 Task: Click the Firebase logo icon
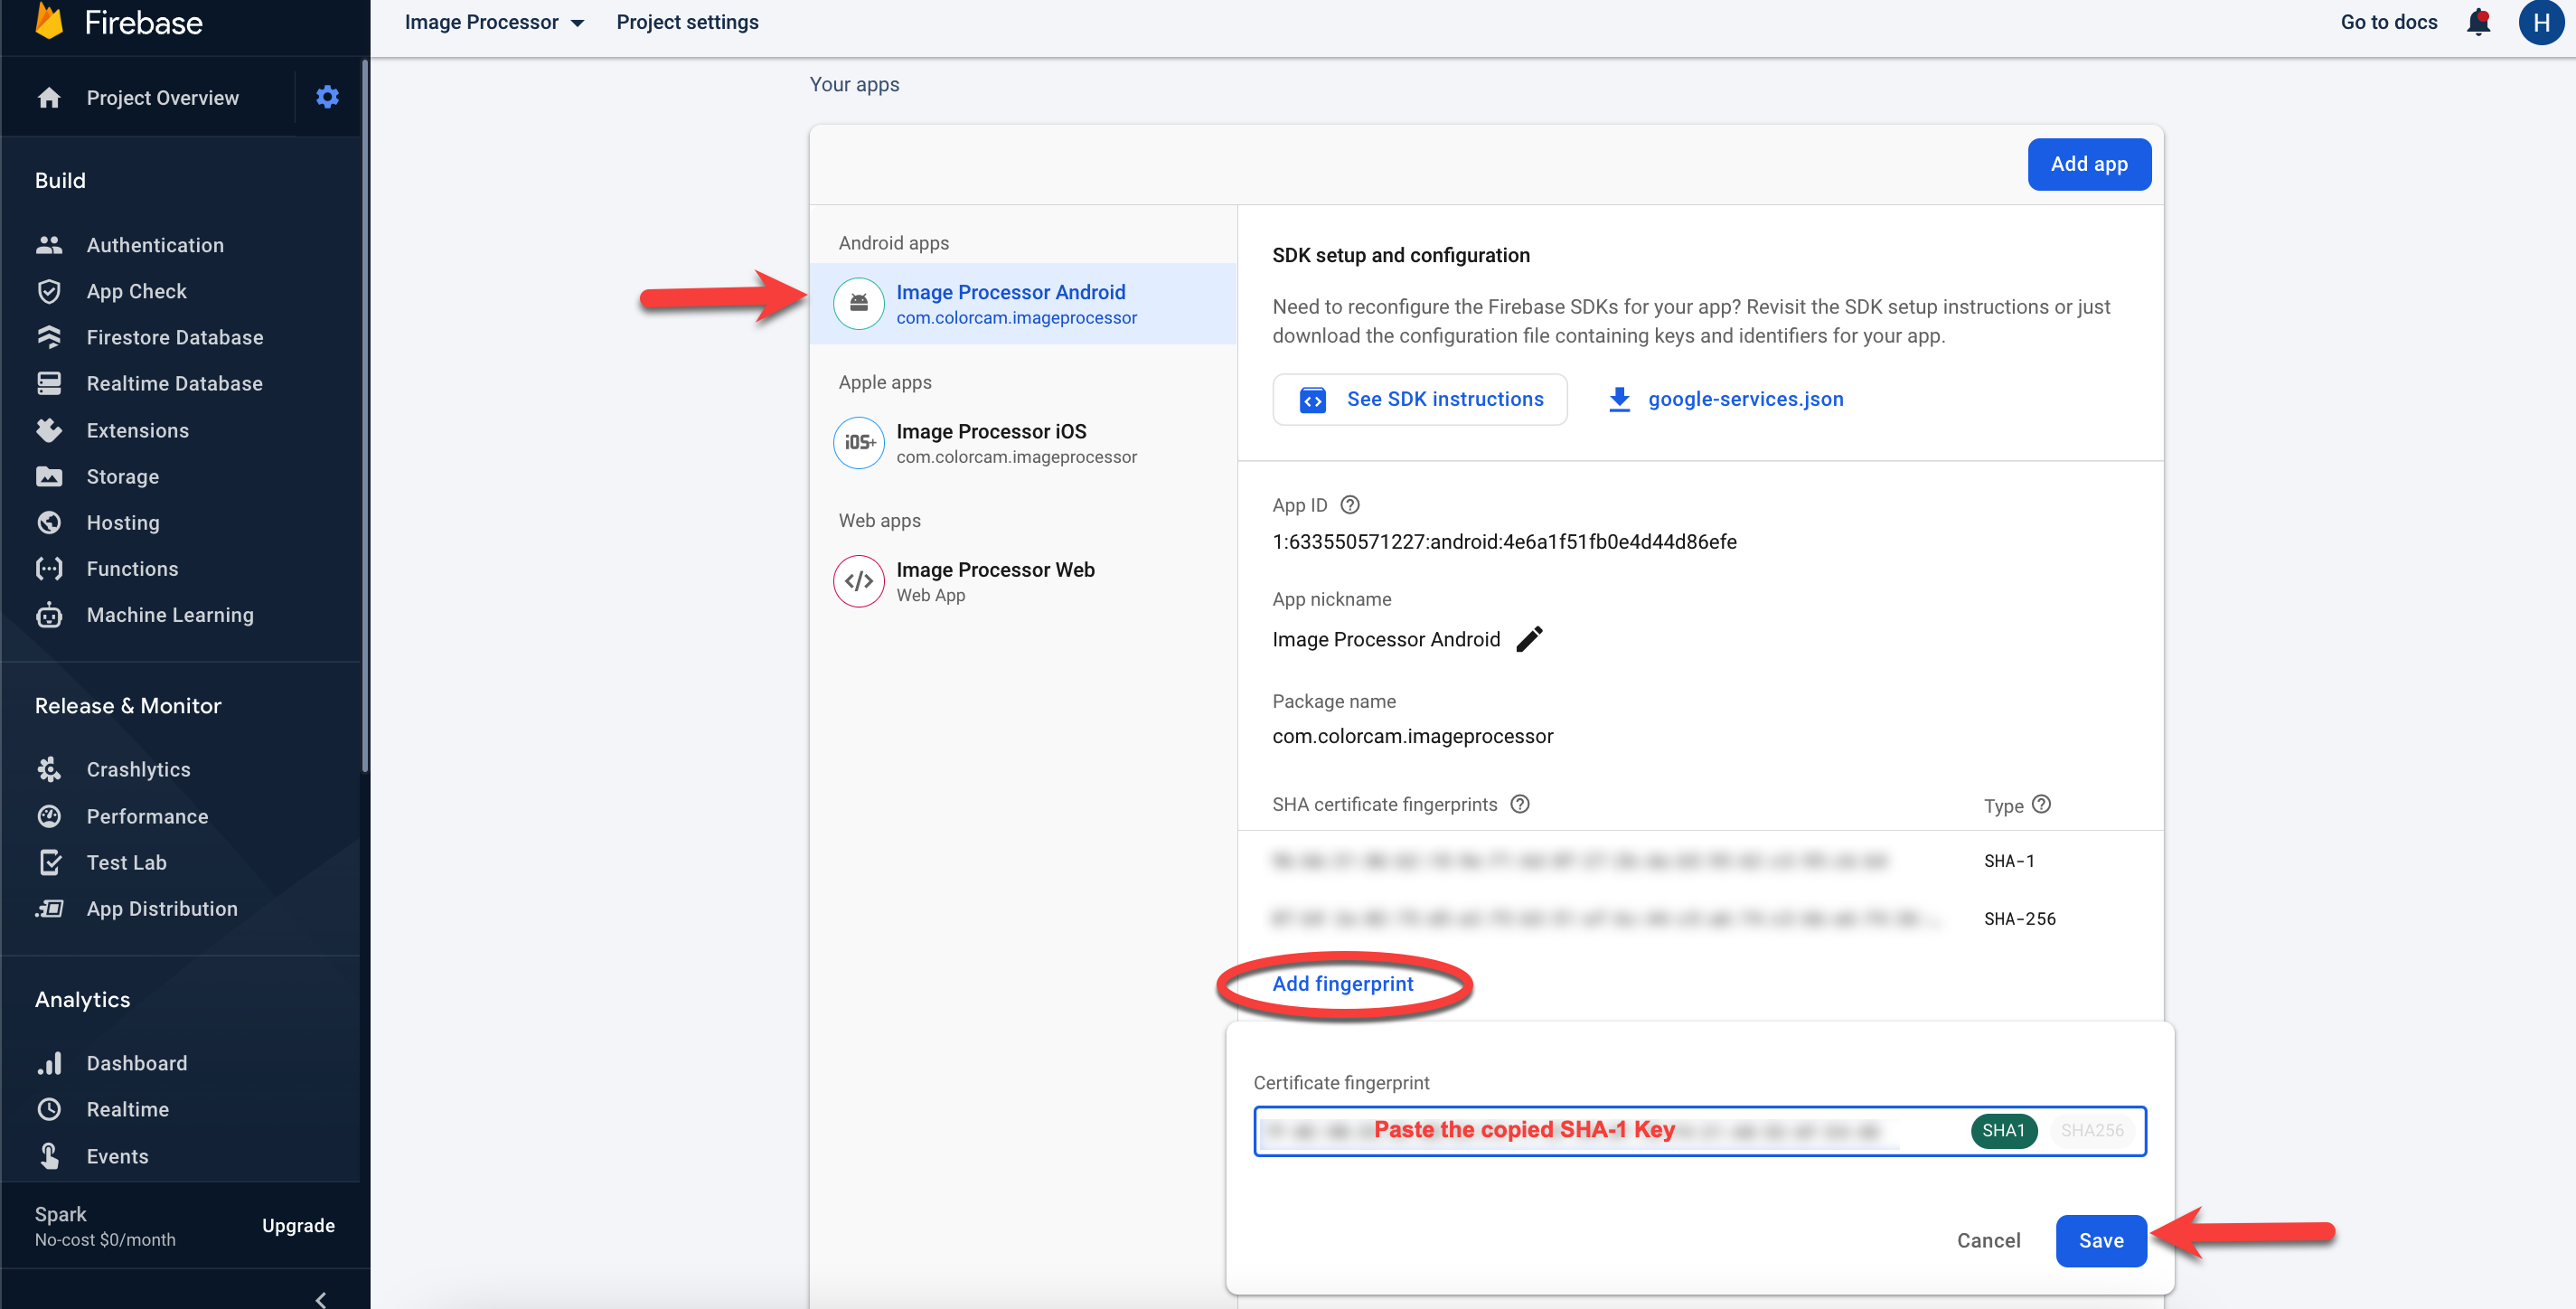[49, 20]
